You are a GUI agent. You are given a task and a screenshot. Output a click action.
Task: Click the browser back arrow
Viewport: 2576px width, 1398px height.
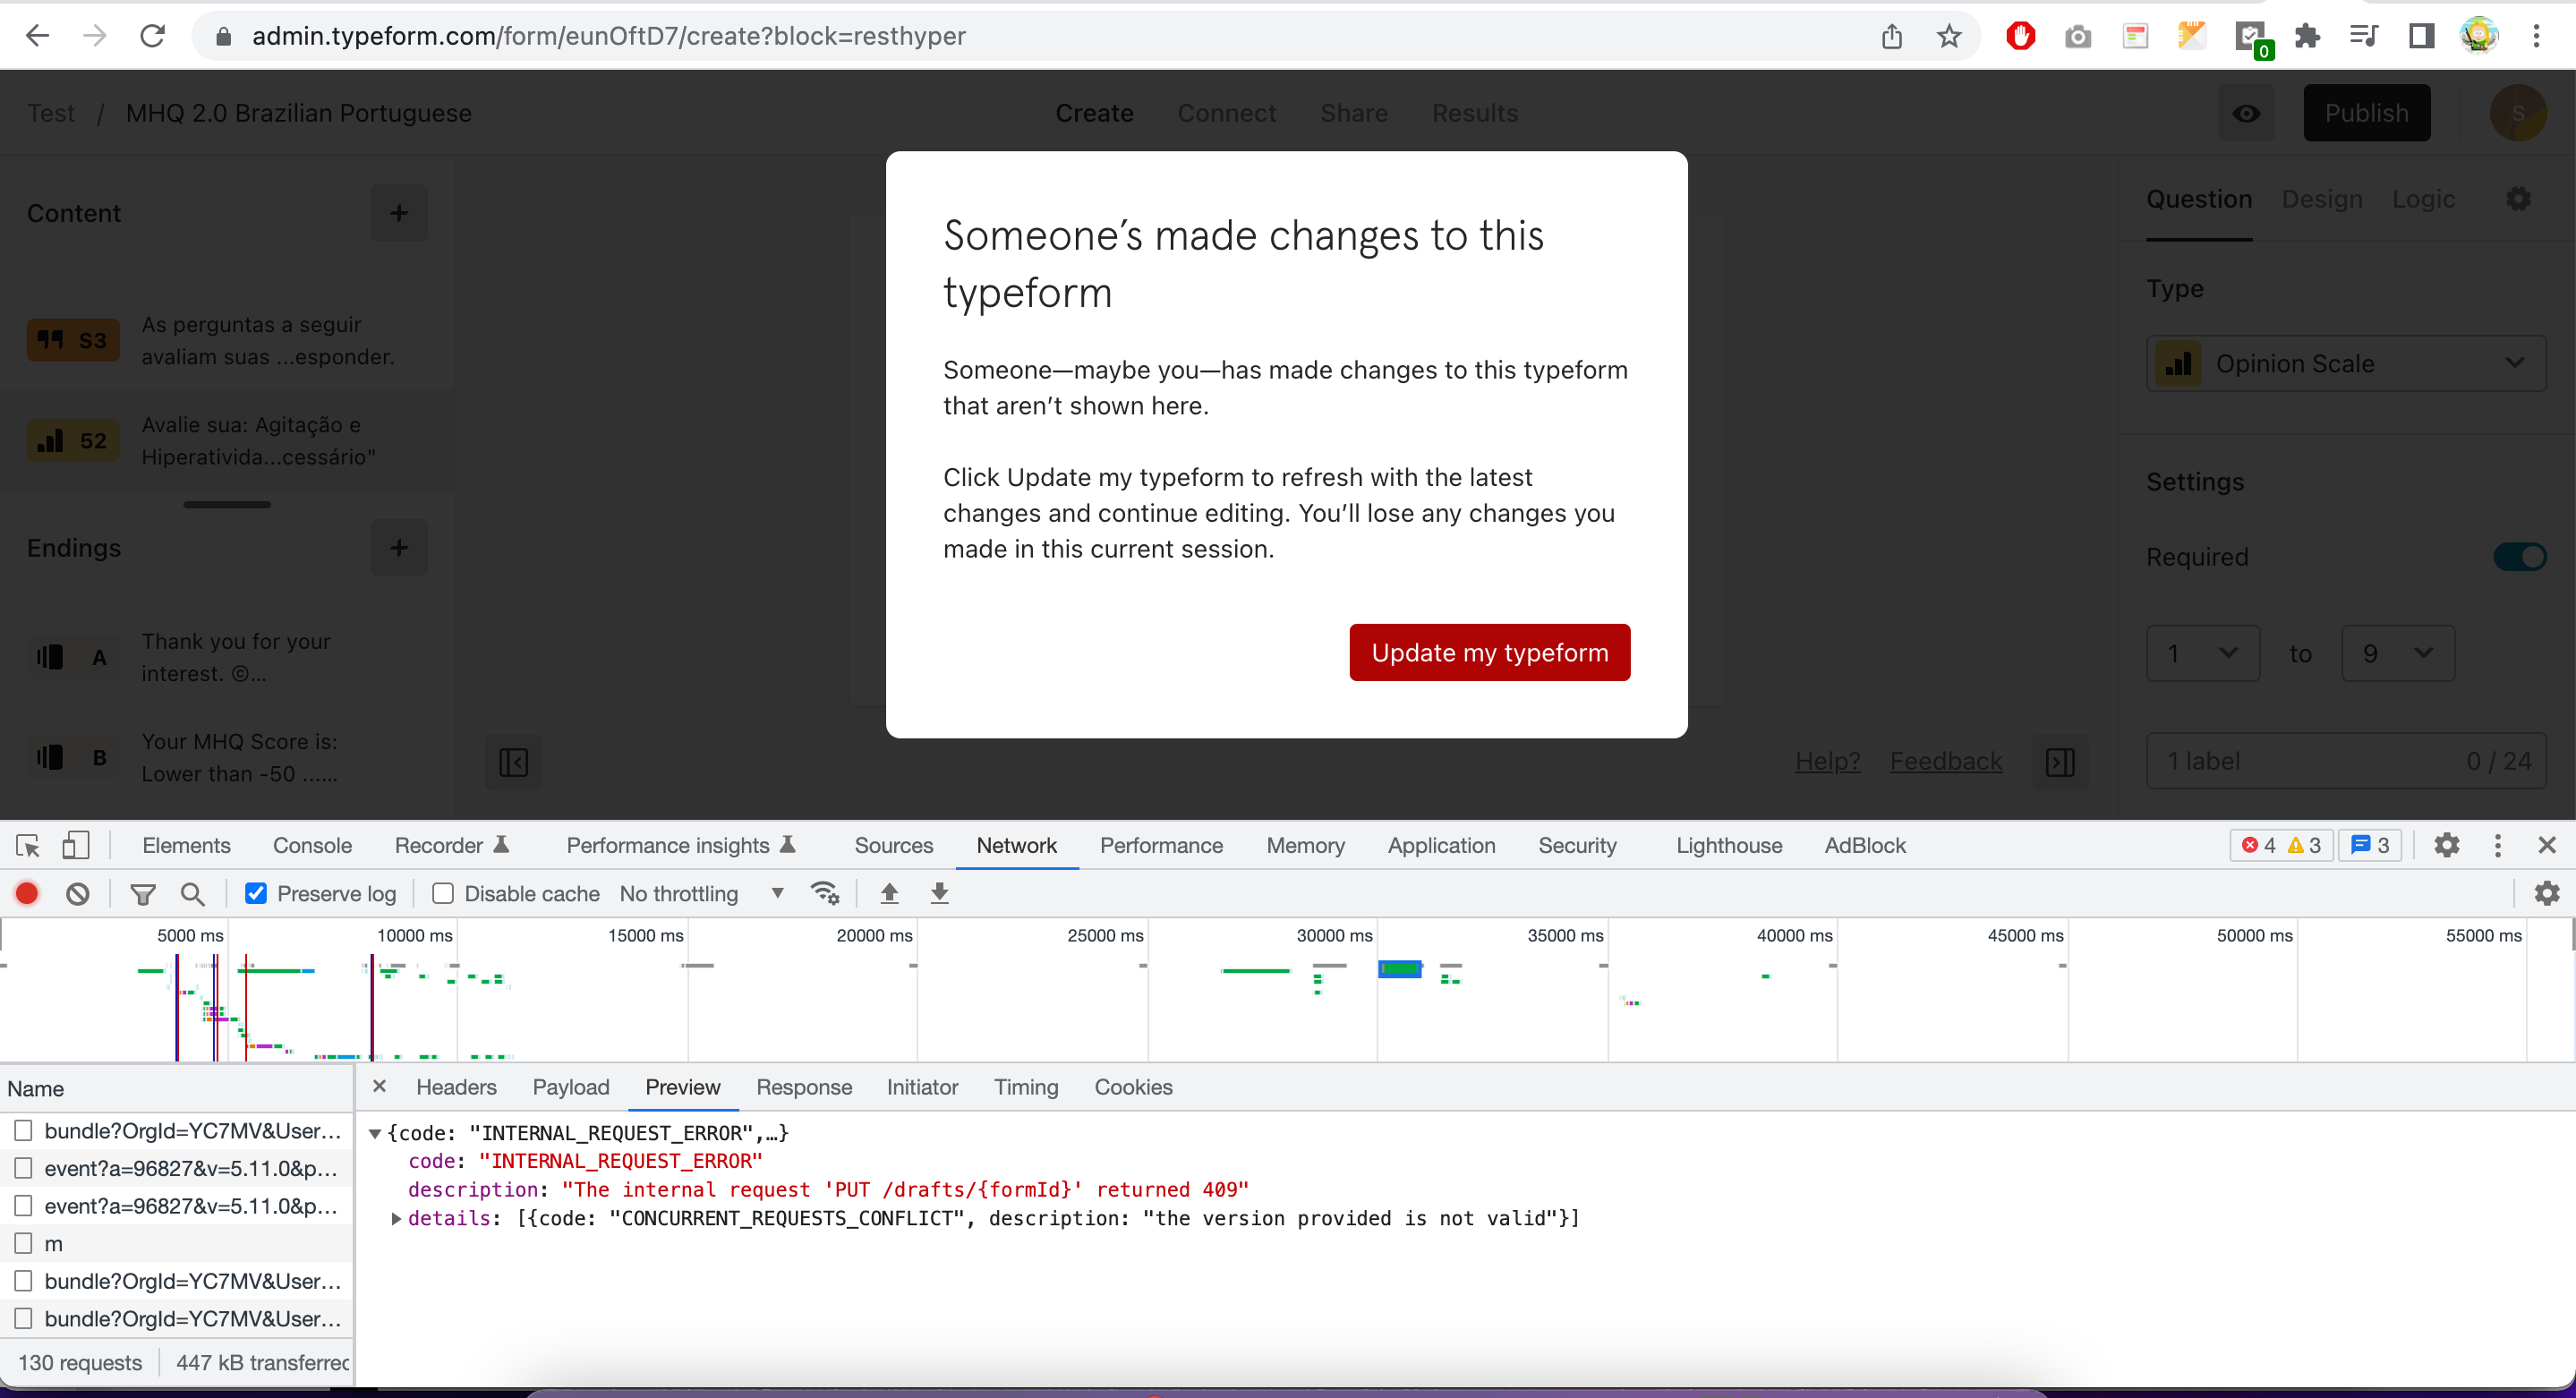pos(38,36)
